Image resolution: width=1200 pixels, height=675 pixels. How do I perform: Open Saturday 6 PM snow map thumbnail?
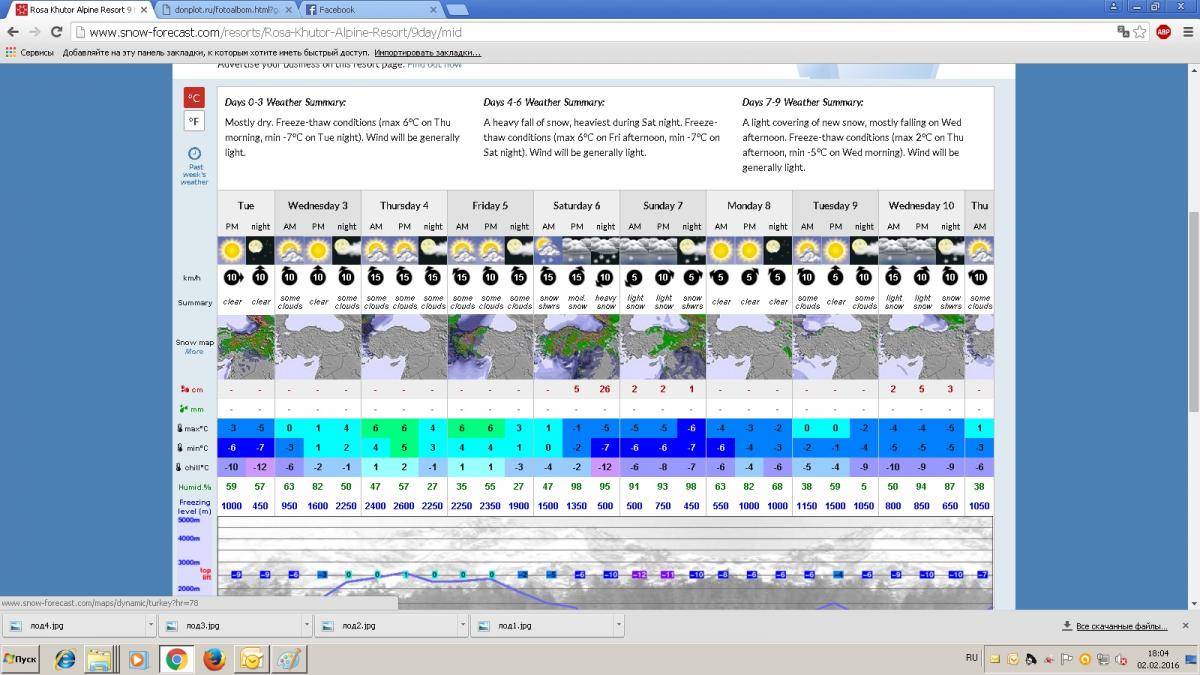(x=577, y=347)
